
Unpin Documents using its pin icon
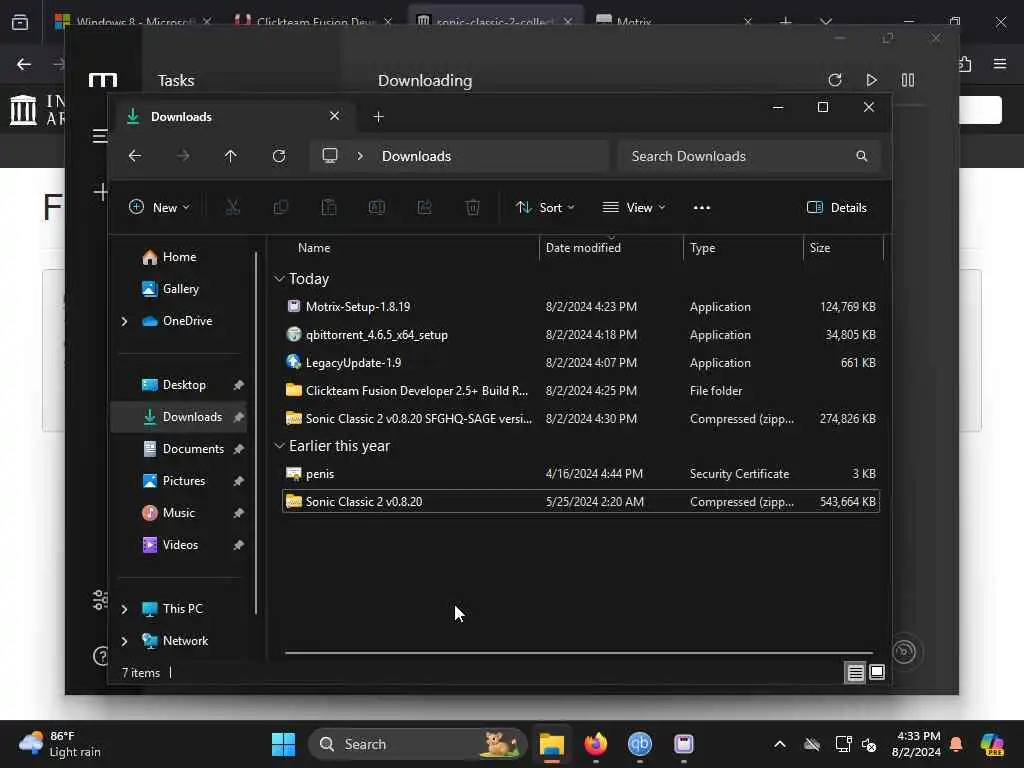tap(238, 449)
